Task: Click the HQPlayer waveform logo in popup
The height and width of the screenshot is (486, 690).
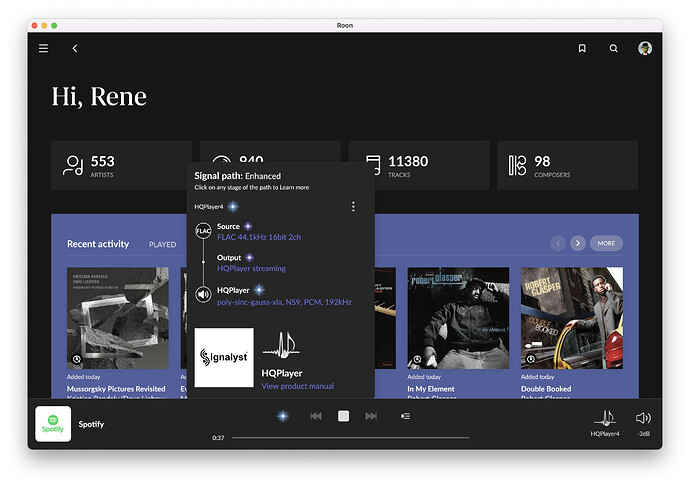Action: point(281,346)
